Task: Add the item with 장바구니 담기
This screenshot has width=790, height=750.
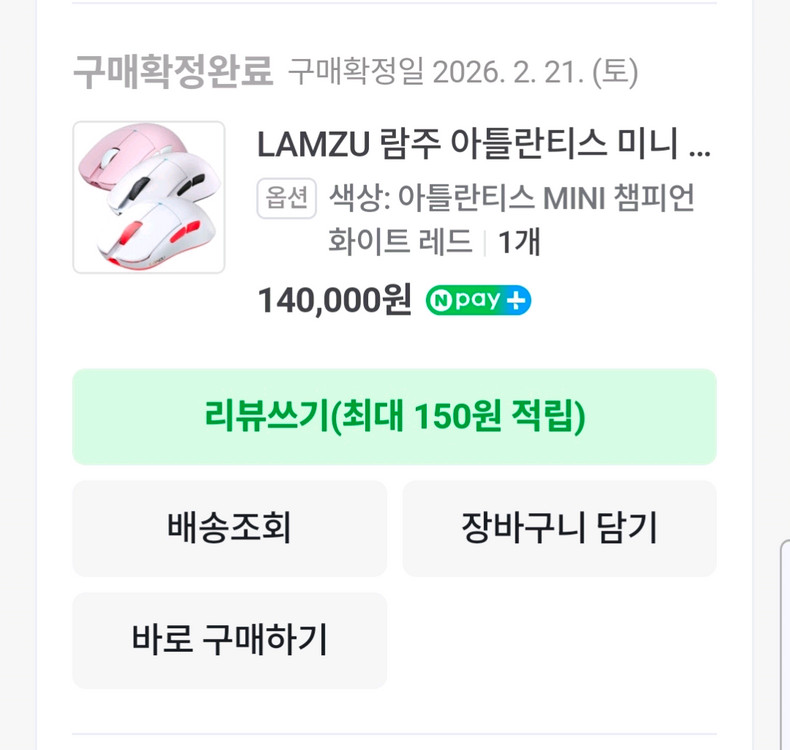Action: tap(559, 528)
